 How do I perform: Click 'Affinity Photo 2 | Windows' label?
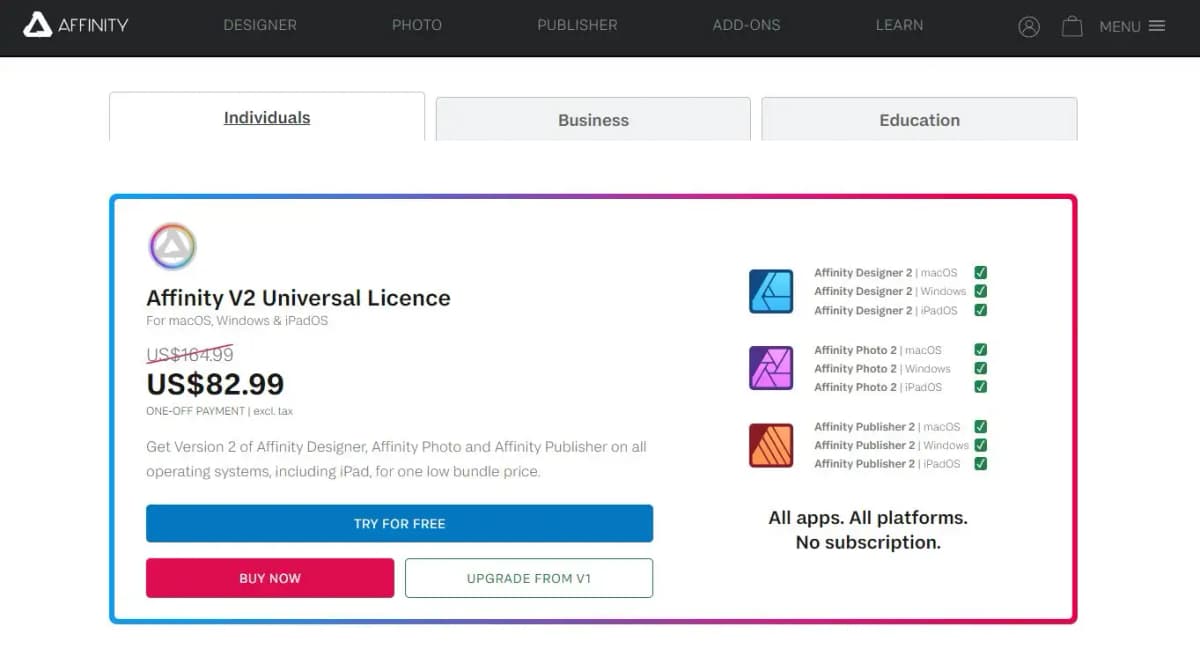point(882,368)
